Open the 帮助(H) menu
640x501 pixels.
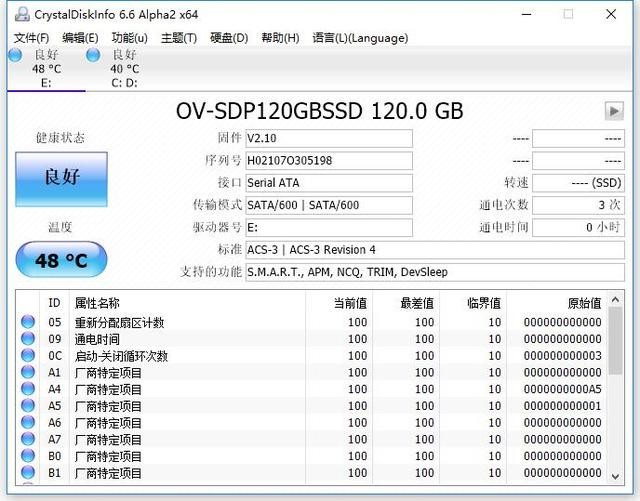[x=280, y=38]
